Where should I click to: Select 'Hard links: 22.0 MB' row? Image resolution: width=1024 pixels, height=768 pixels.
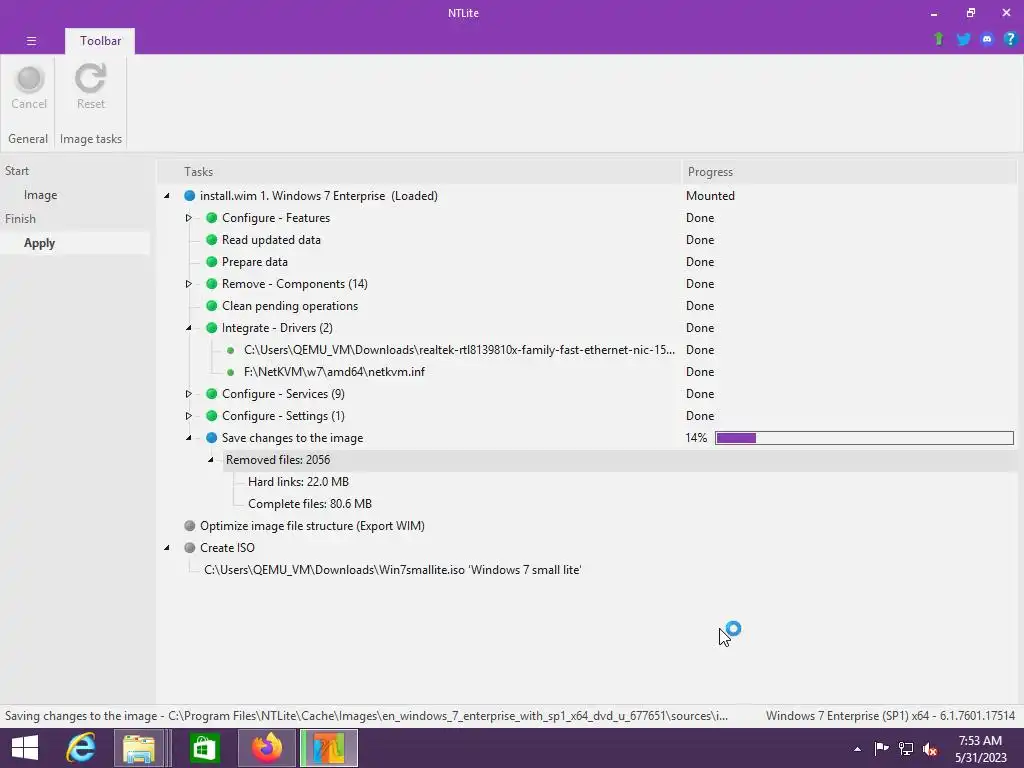coord(298,482)
